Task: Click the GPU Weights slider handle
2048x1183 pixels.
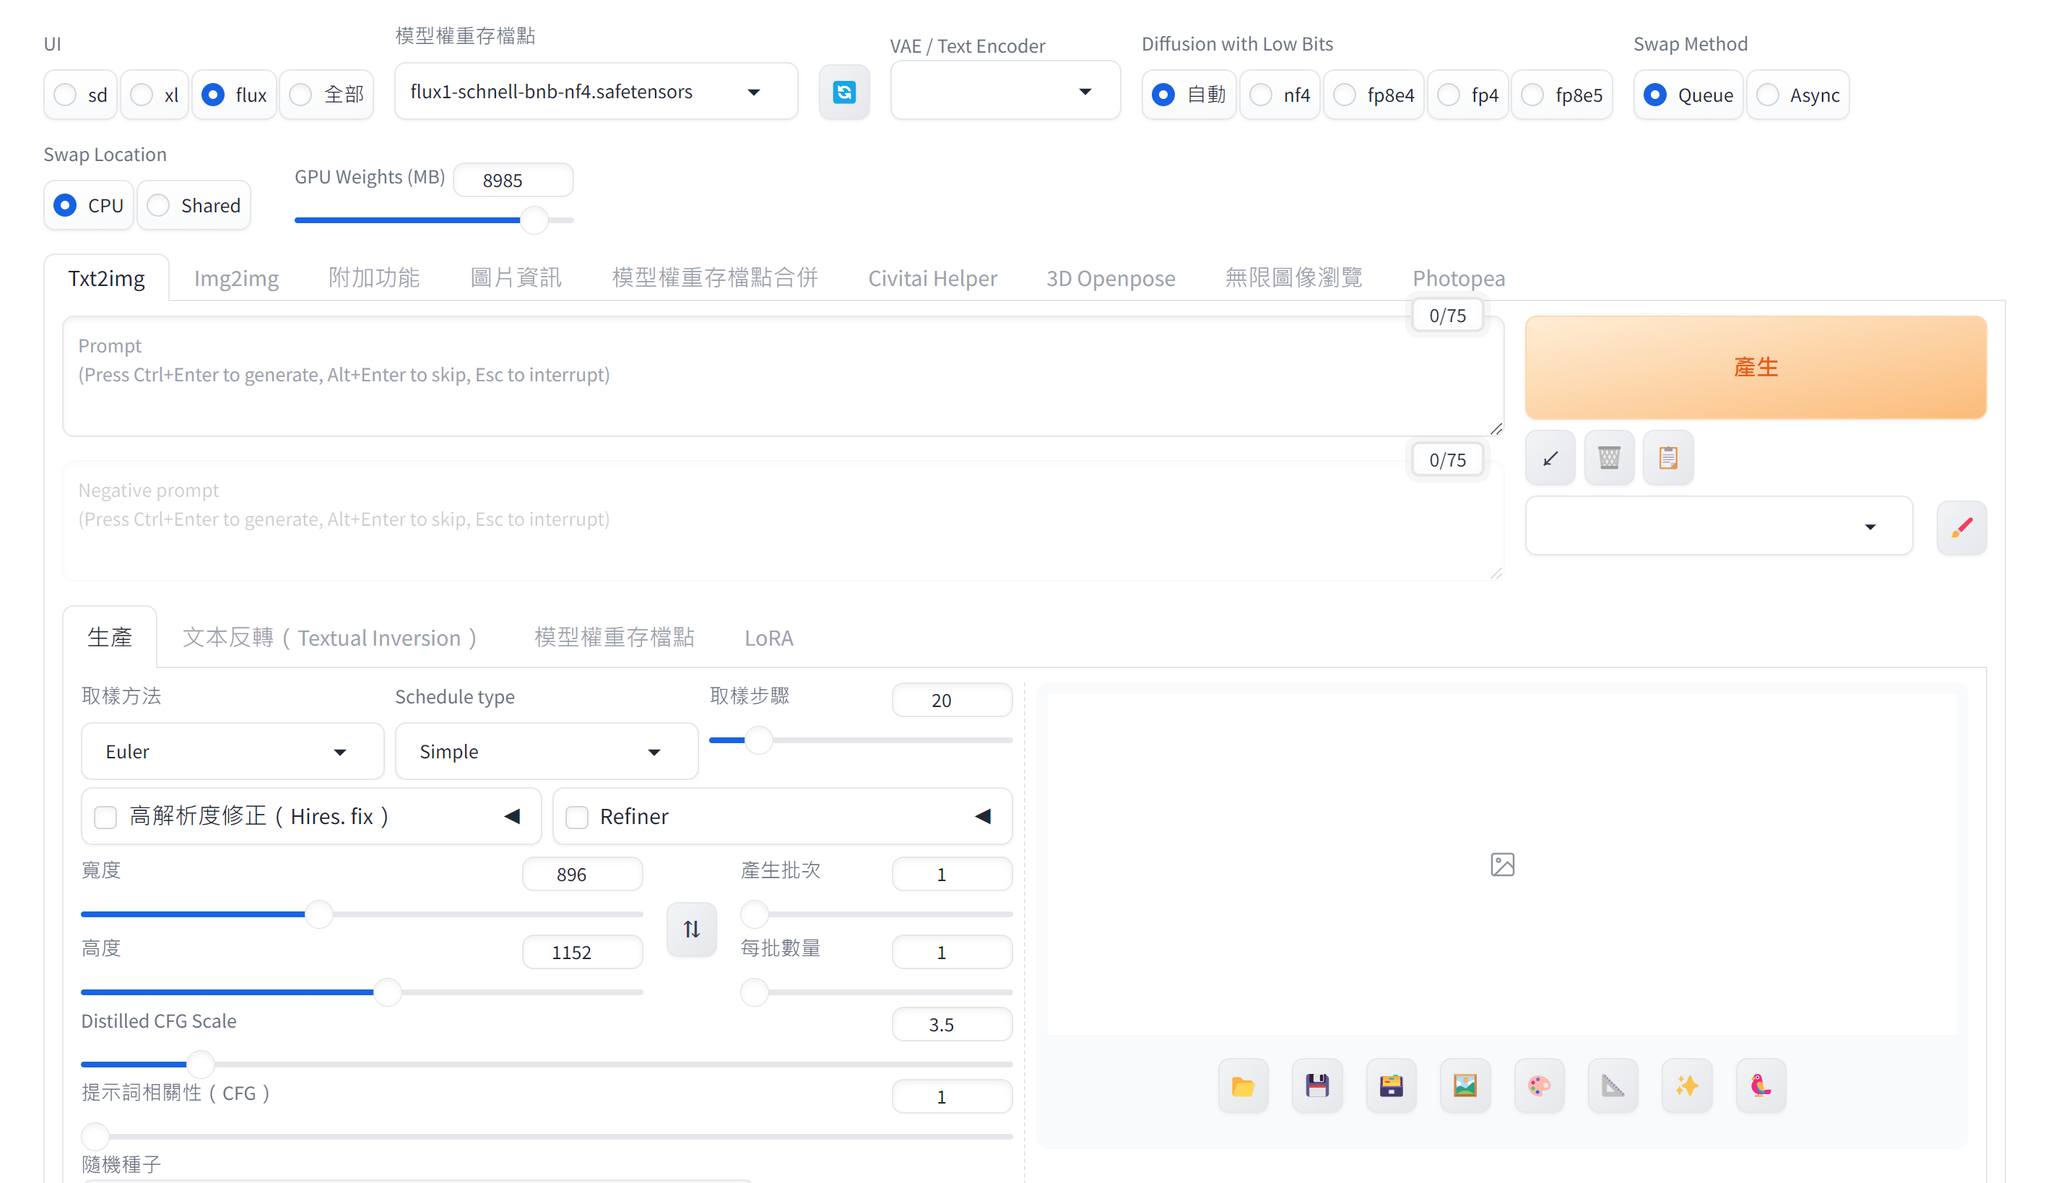Action: click(535, 220)
